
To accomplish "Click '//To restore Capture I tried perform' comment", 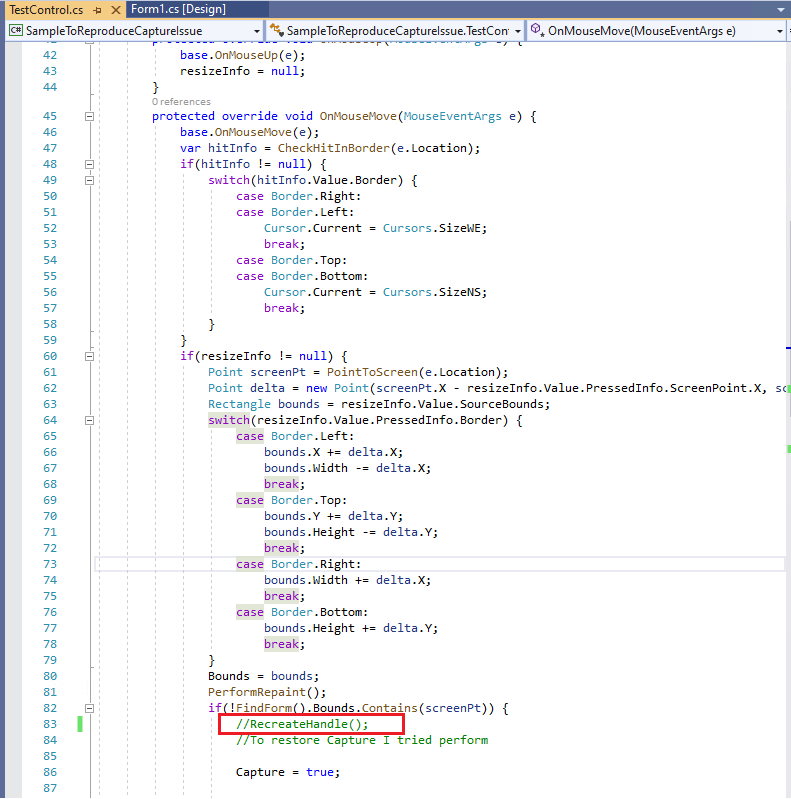I will tap(362, 740).
